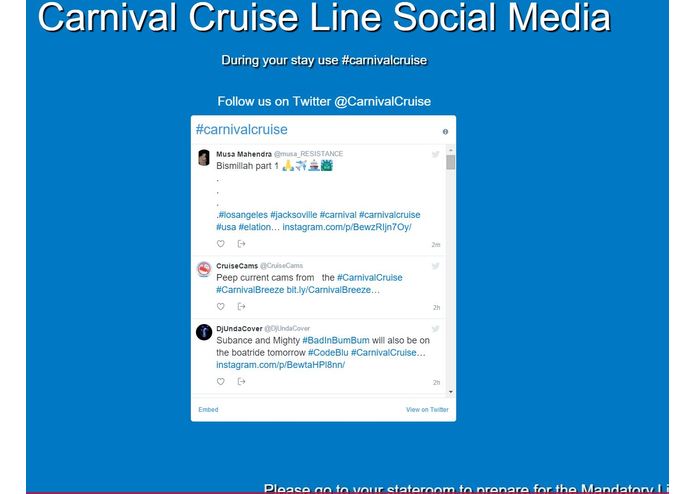Open the #losangeles hashtag
This screenshot has width=695, height=494.
tap(243, 215)
